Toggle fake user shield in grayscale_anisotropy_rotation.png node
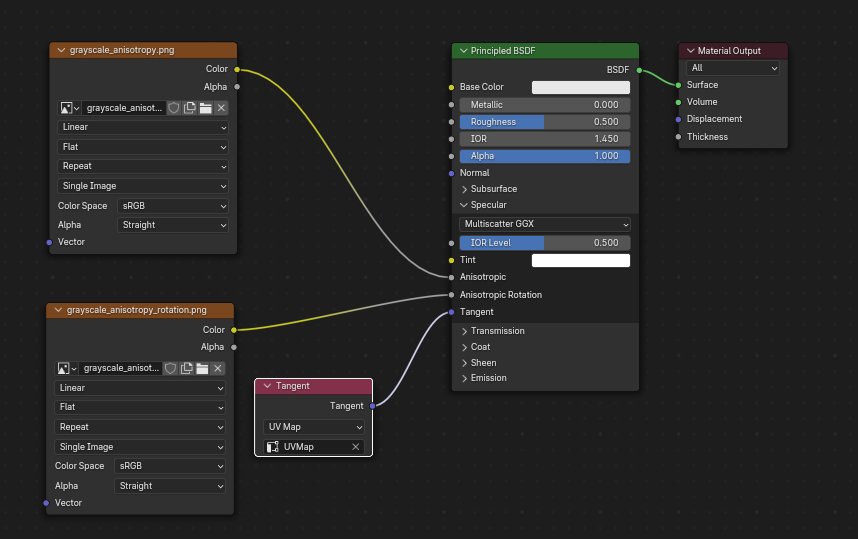The height and width of the screenshot is (539, 858). click(x=170, y=368)
